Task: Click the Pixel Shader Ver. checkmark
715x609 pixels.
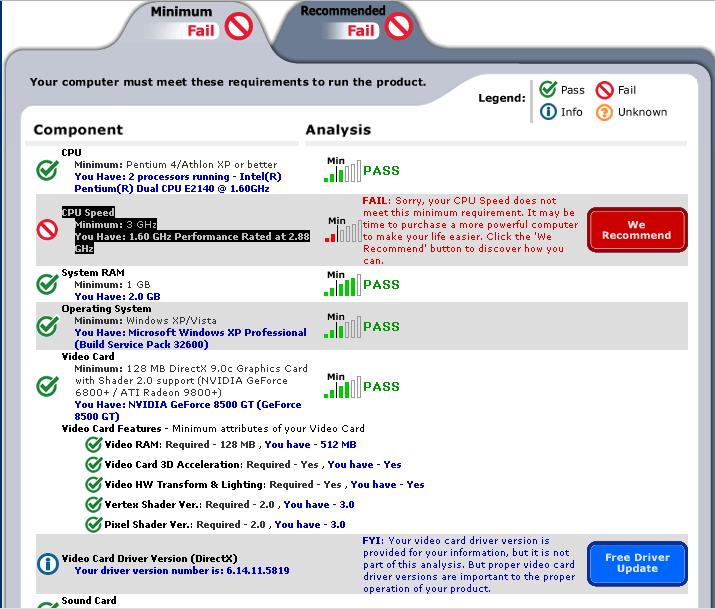Action: [x=94, y=525]
